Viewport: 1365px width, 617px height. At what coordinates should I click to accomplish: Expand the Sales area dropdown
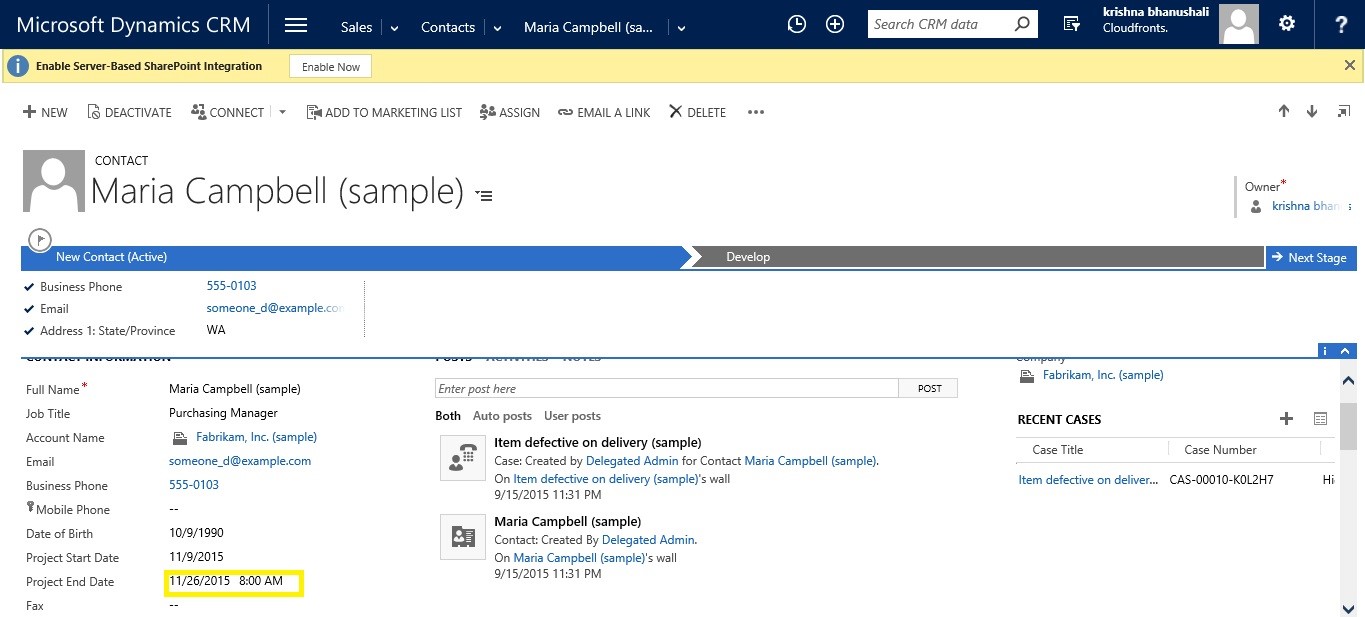(394, 28)
